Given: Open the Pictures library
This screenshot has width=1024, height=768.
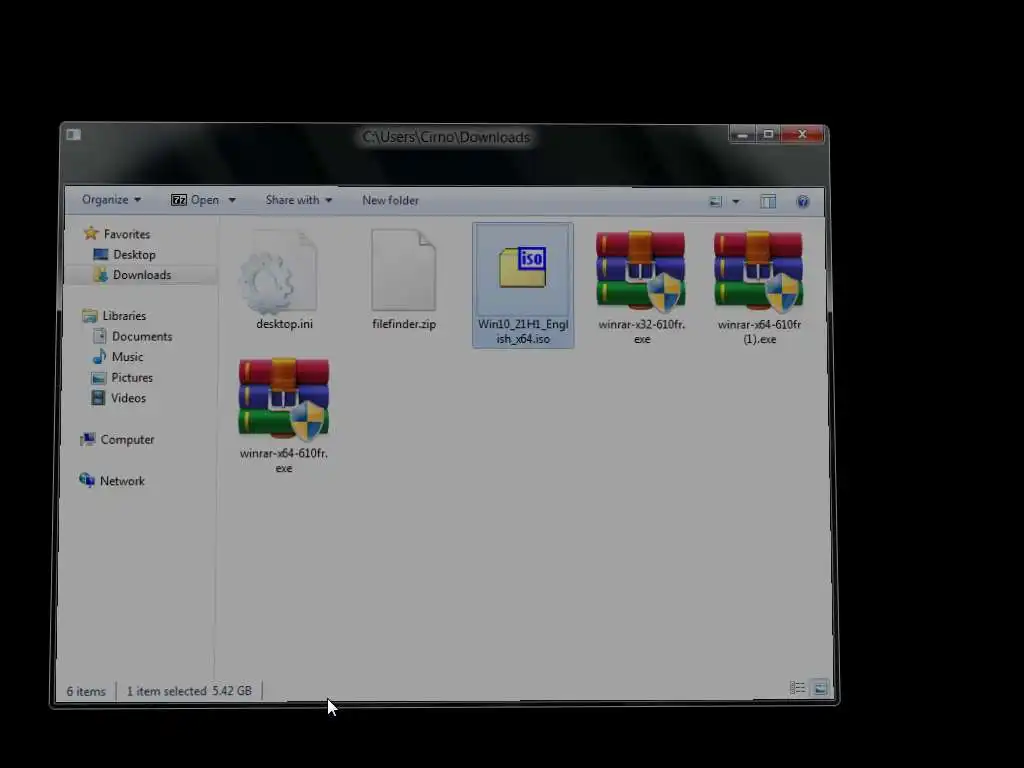Looking at the screenshot, I should tap(123, 377).
